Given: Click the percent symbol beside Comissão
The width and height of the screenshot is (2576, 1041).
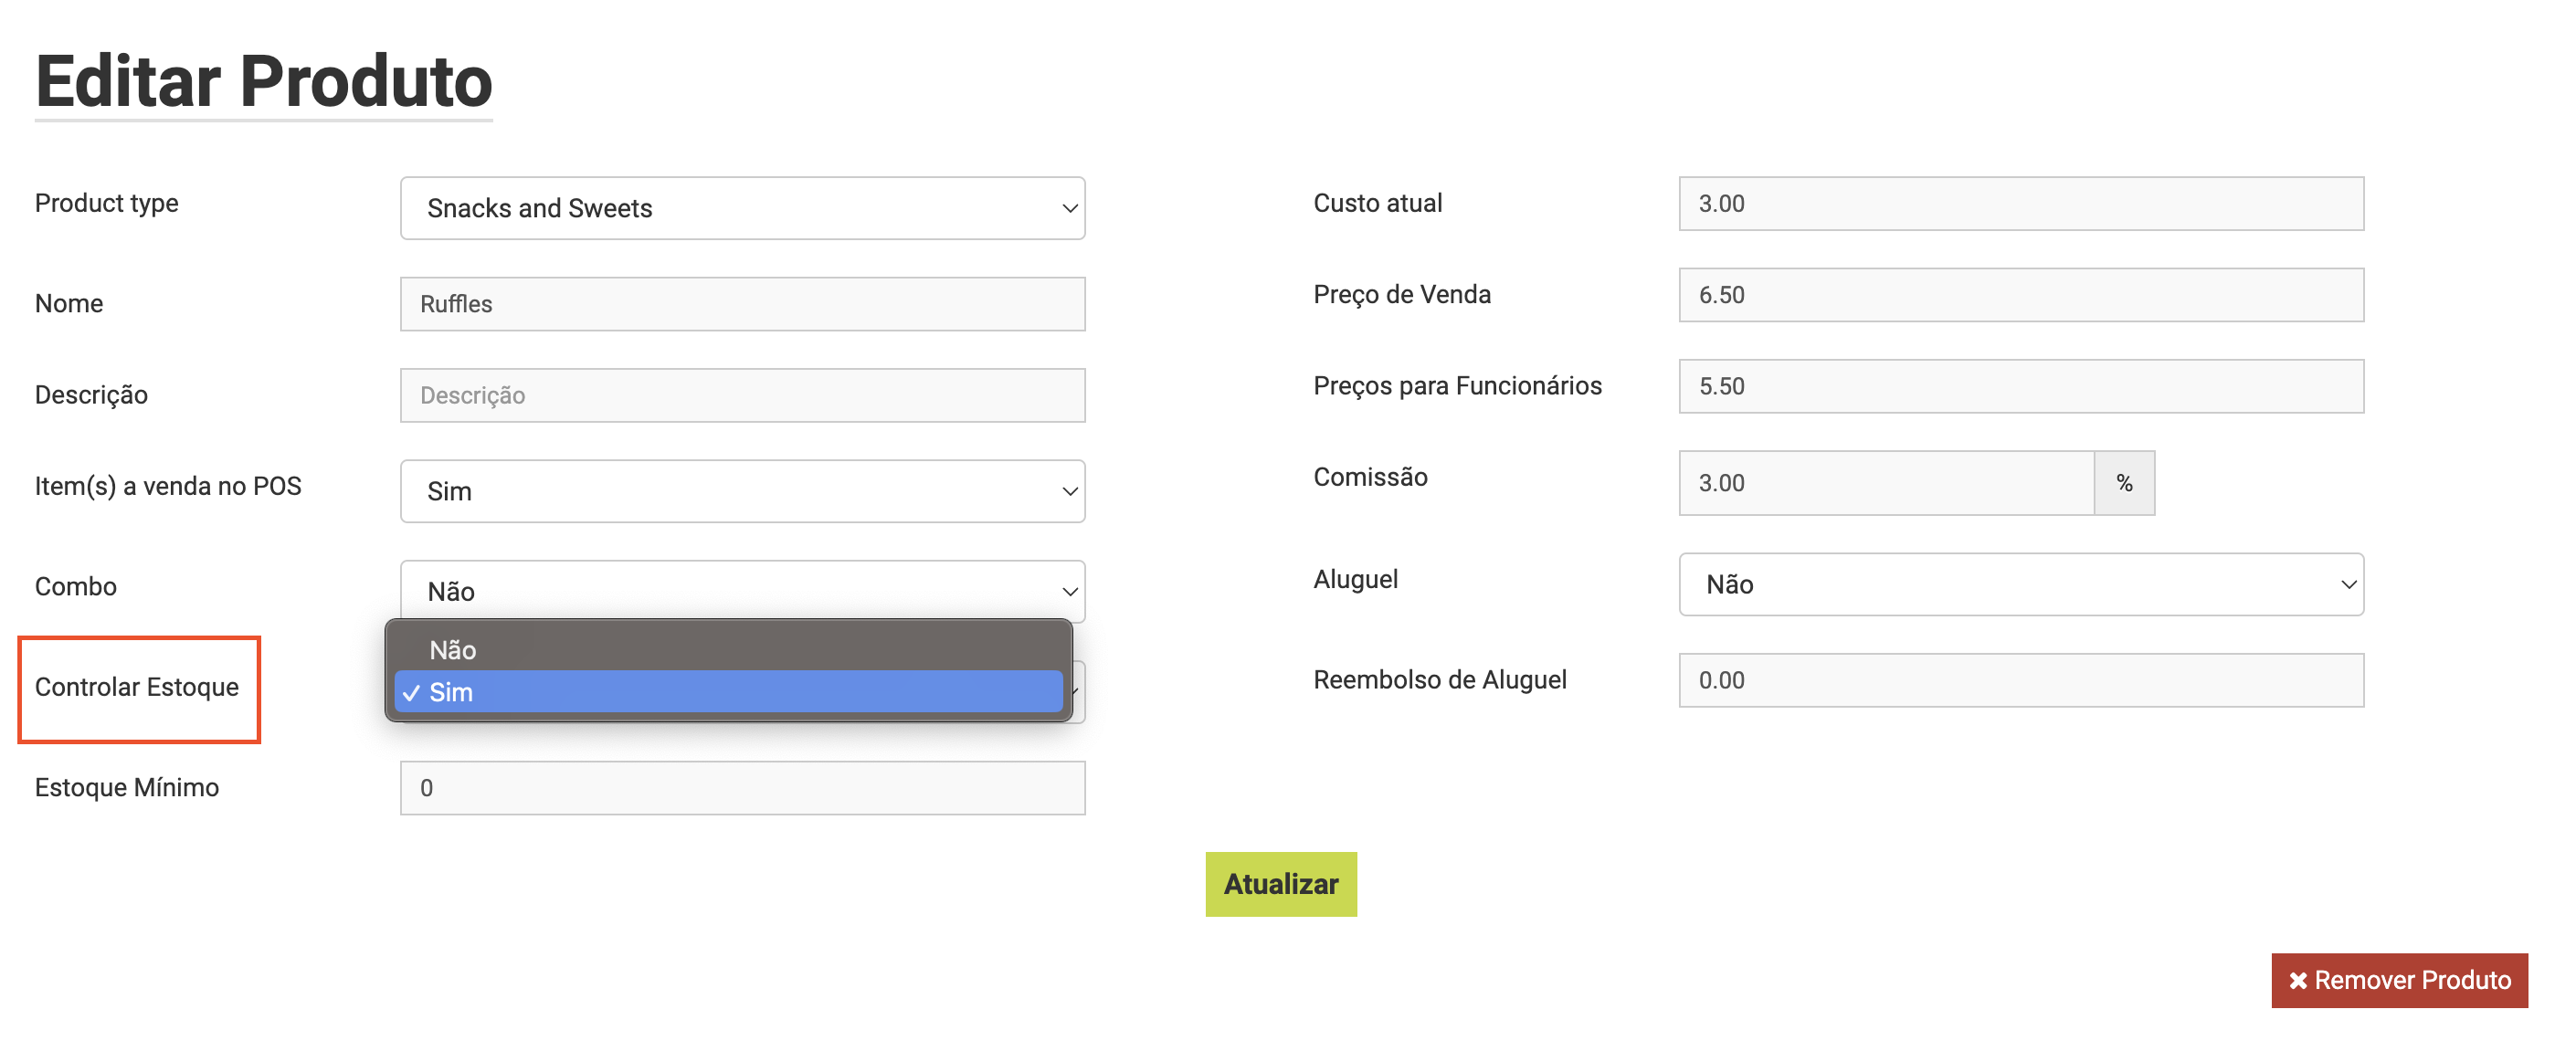Looking at the screenshot, I should tap(2124, 483).
